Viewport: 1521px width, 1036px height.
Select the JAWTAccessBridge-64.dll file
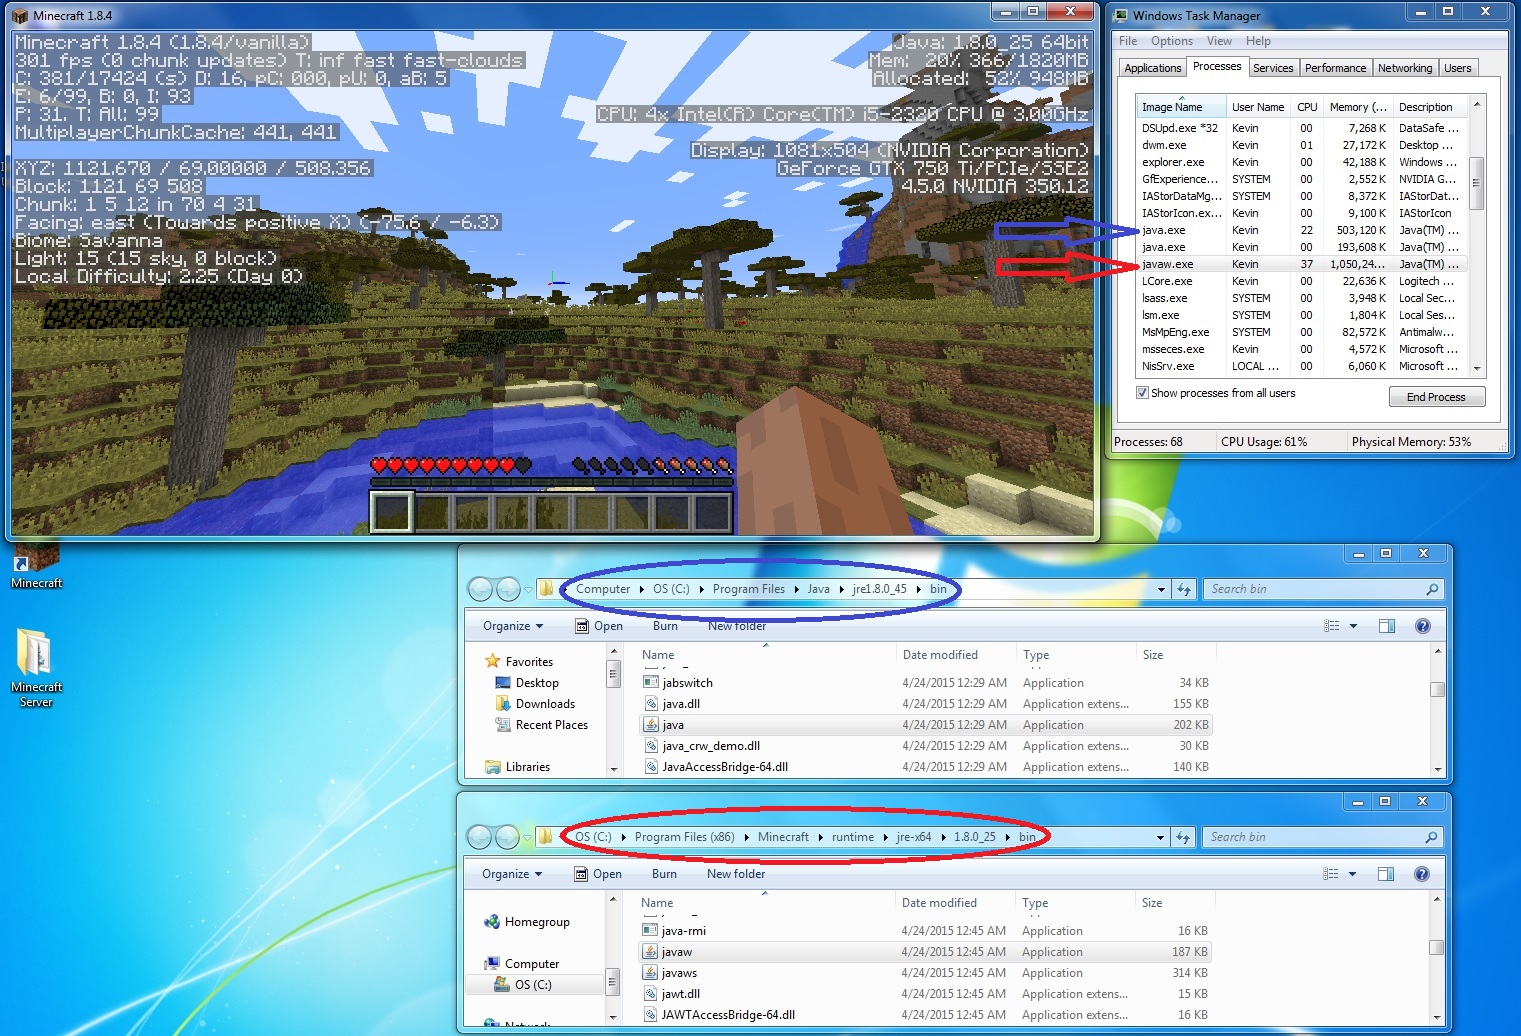pos(925,1015)
